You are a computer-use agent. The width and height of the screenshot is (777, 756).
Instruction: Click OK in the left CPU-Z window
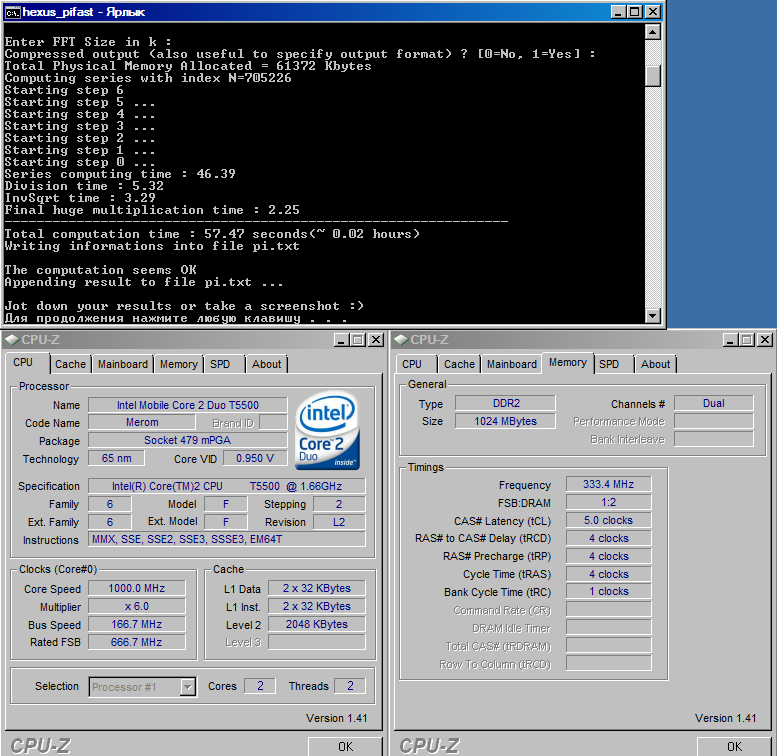click(345, 747)
